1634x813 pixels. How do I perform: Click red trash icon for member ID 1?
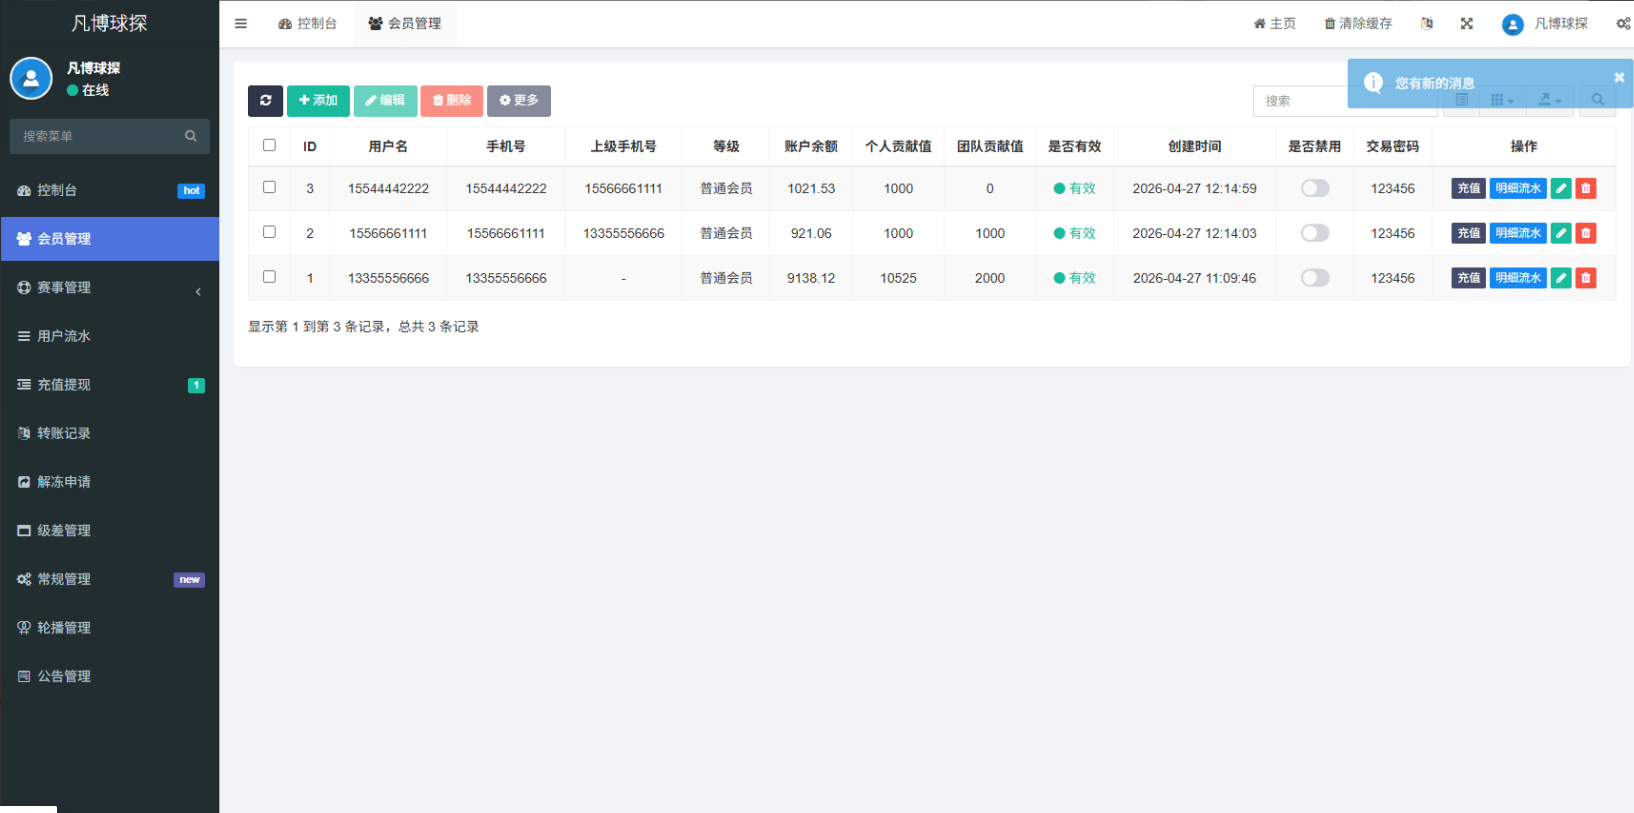[x=1586, y=278]
